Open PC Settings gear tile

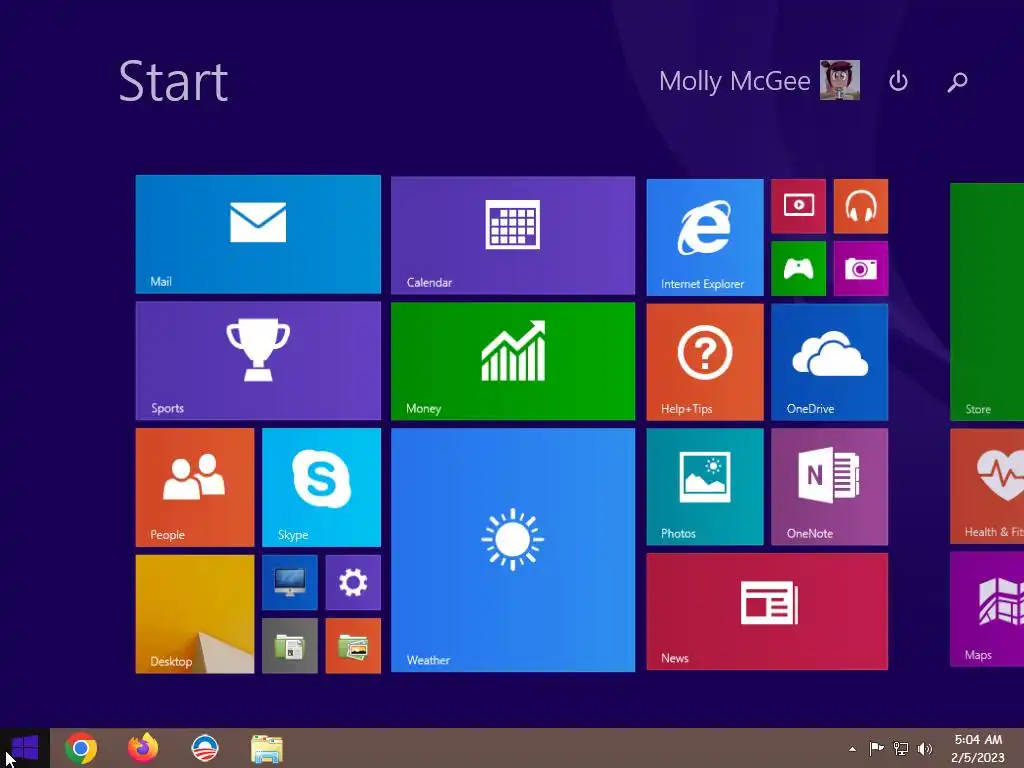353,583
